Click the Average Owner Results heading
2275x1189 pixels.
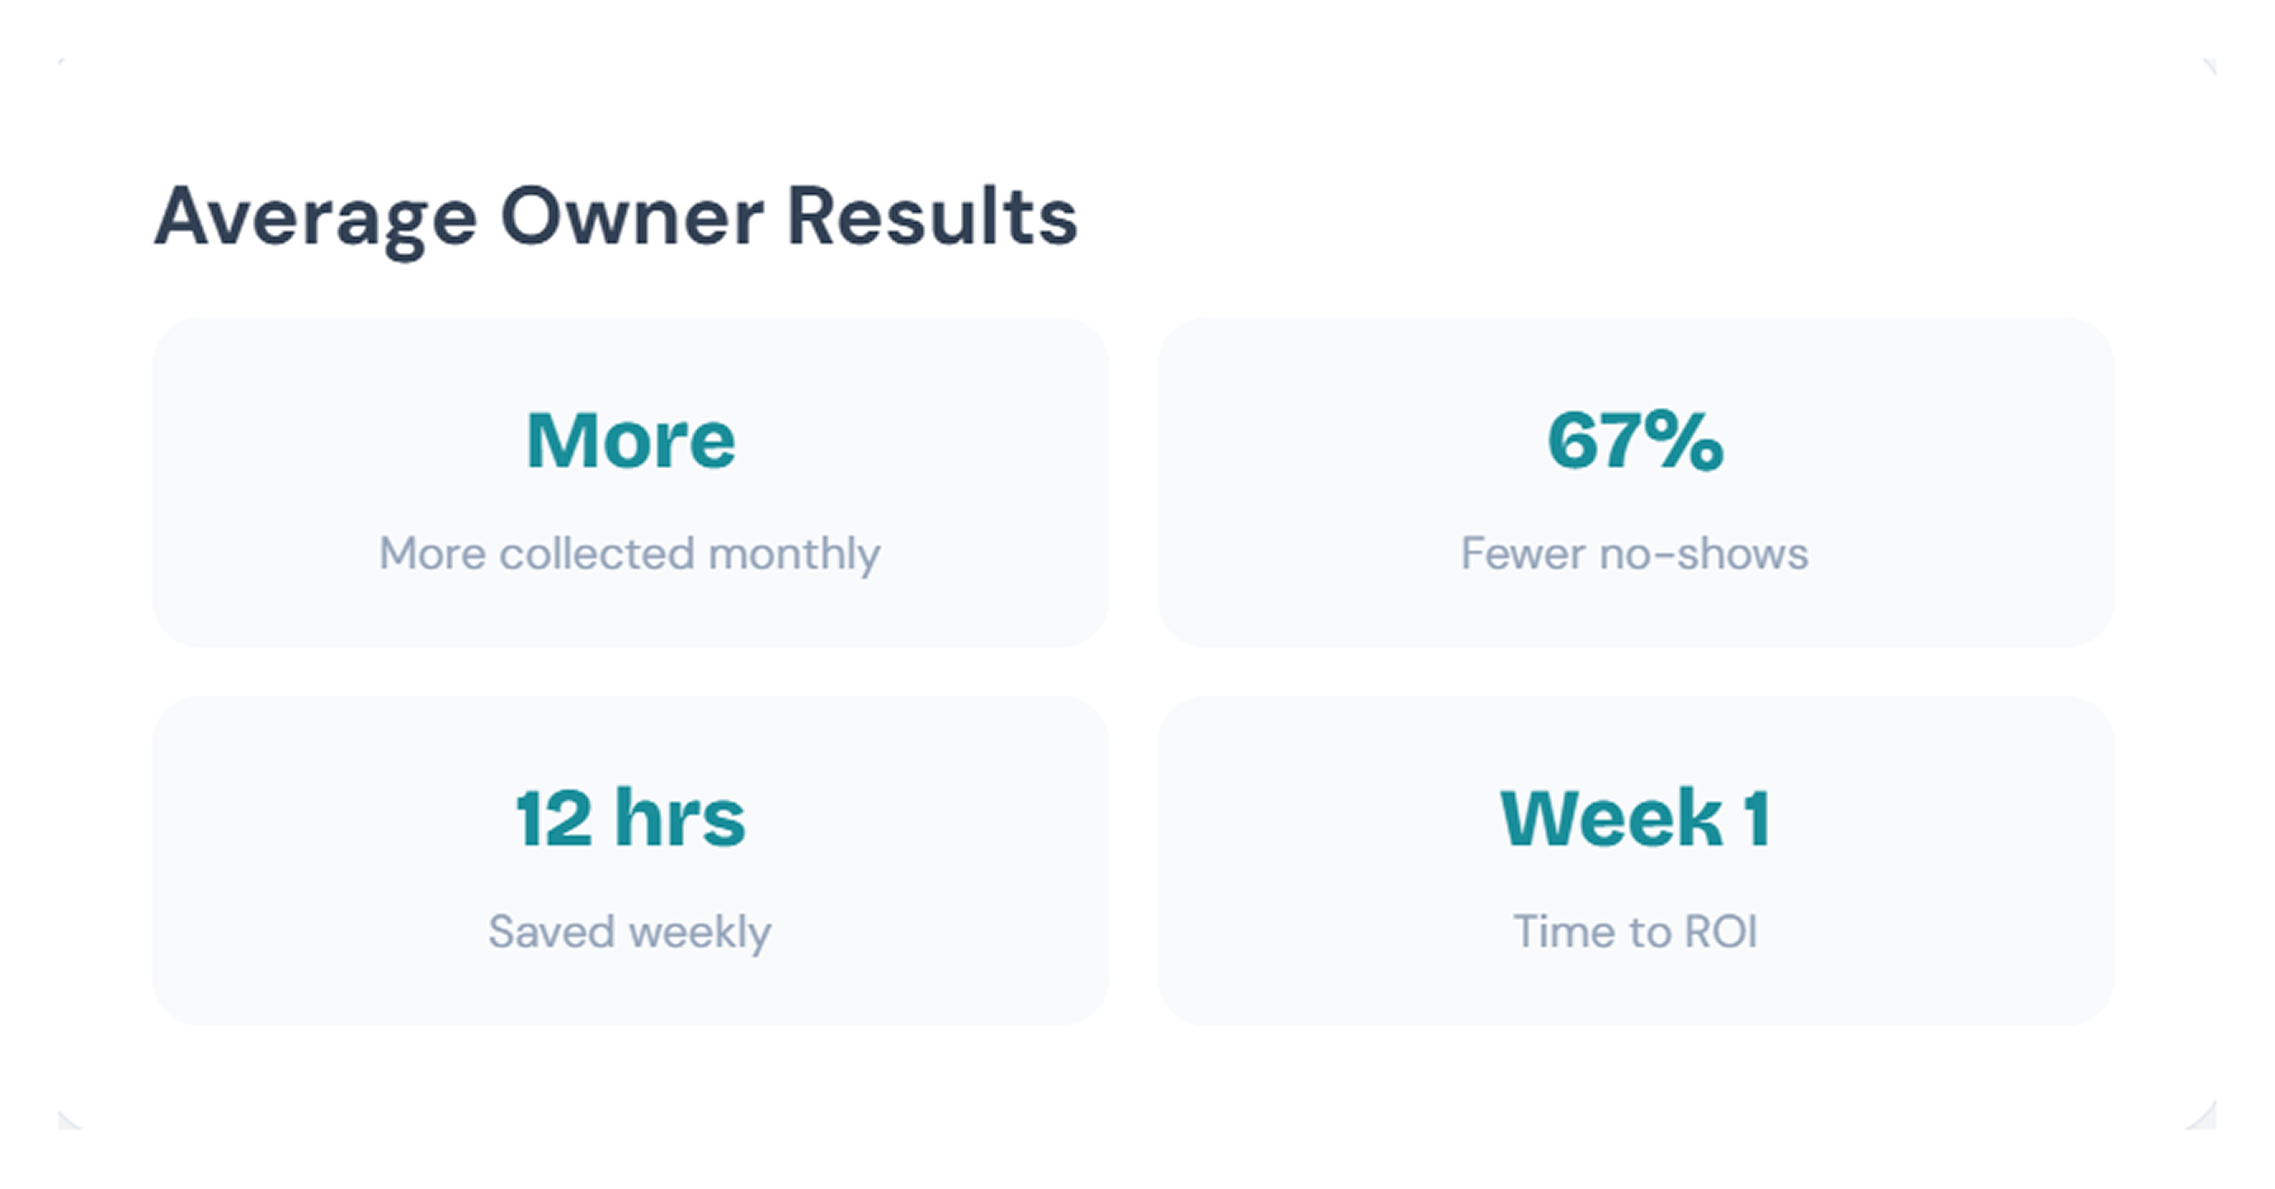tap(615, 217)
